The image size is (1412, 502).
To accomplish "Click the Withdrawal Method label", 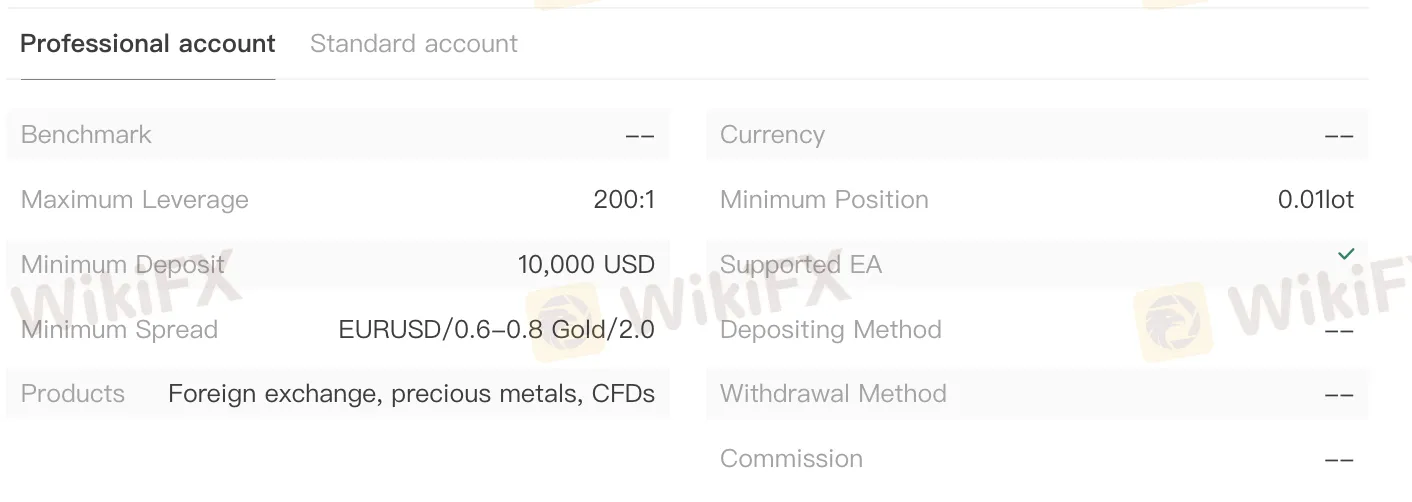I will [833, 394].
